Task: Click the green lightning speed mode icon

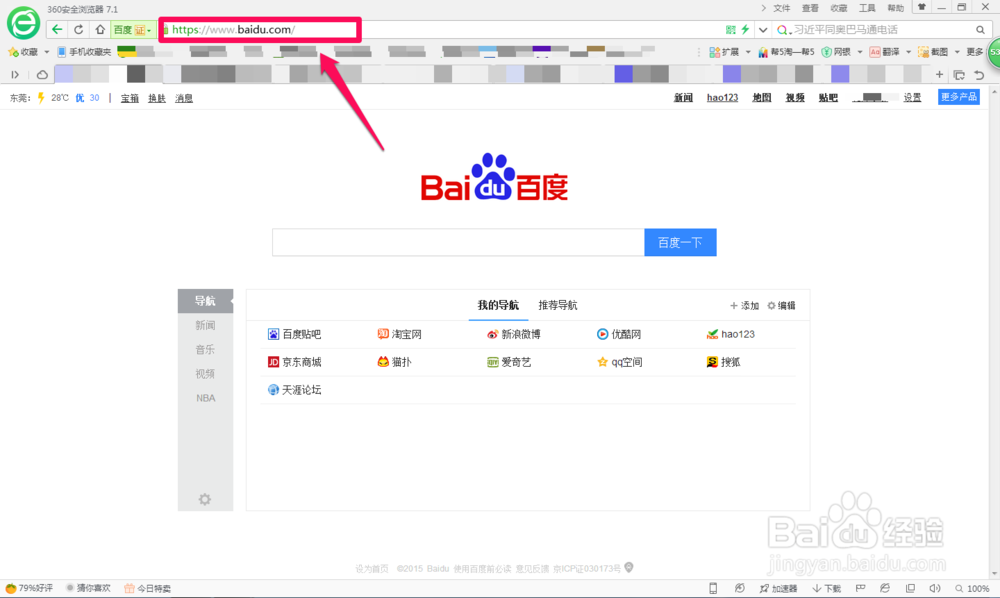Action: [x=745, y=29]
